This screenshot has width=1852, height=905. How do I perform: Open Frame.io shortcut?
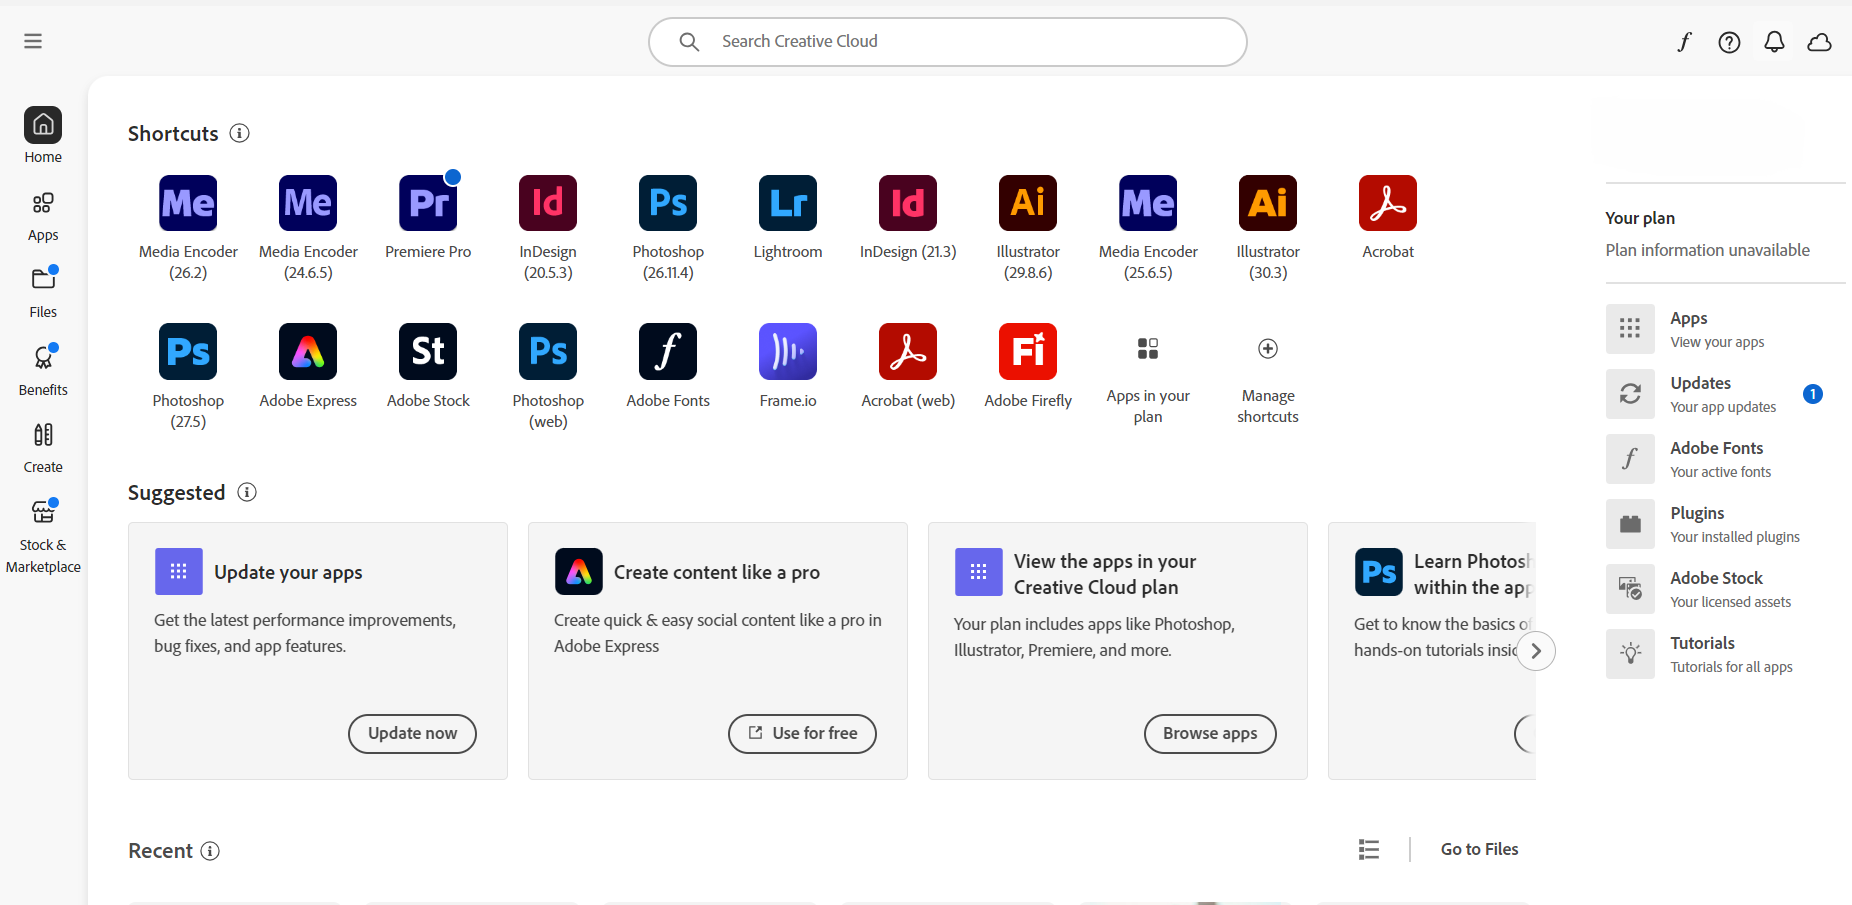(x=788, y=352)
